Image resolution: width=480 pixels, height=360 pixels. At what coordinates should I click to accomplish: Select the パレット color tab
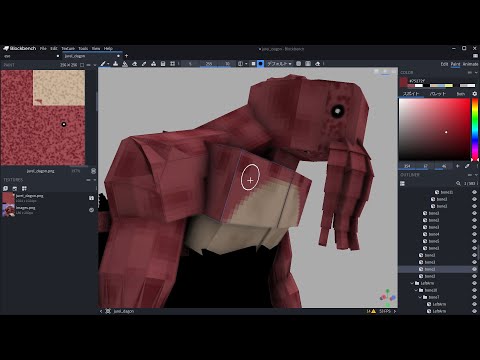pyautogui.click(x=438, y=94)
